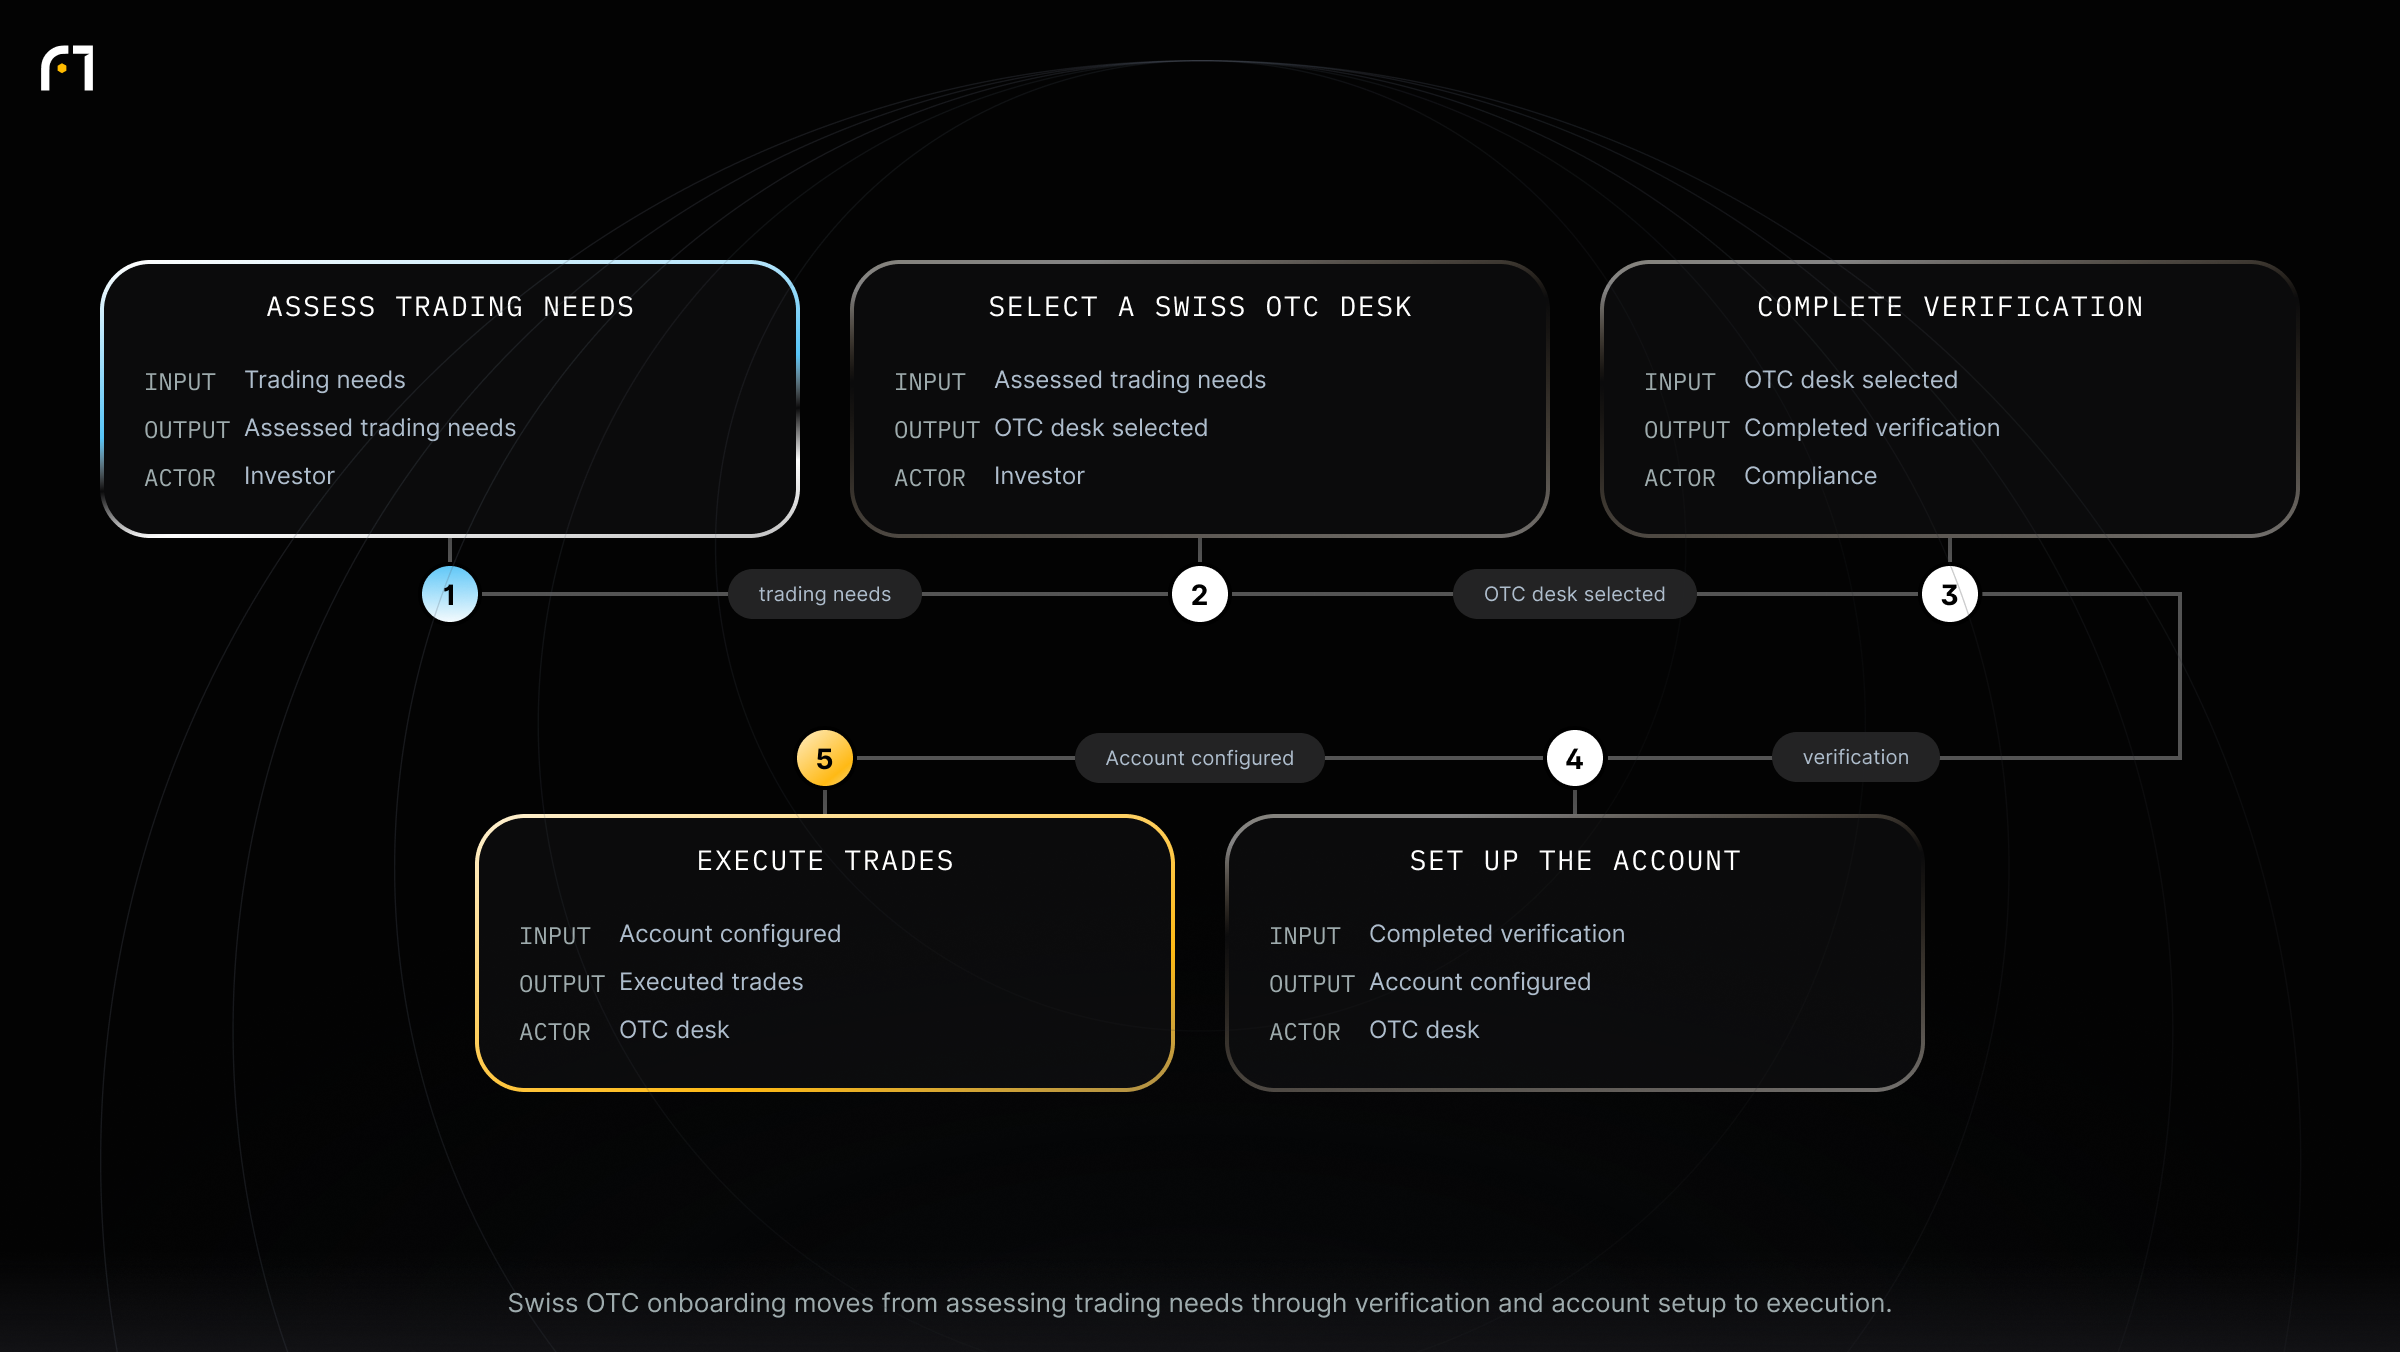Click the logo icon in the top-left corner
The width and height of the screenshot is (2400, 1352).
click(x=67, y=68)
